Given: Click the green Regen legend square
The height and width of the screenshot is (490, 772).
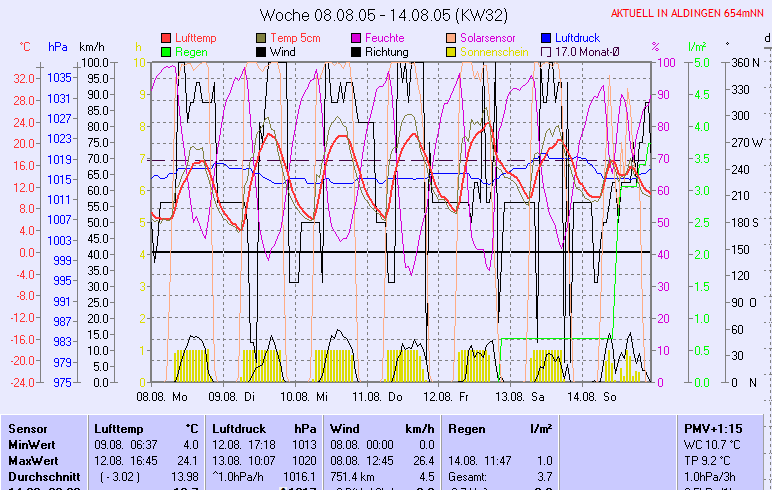Looking at the screenshot, I should pos(165,52).
